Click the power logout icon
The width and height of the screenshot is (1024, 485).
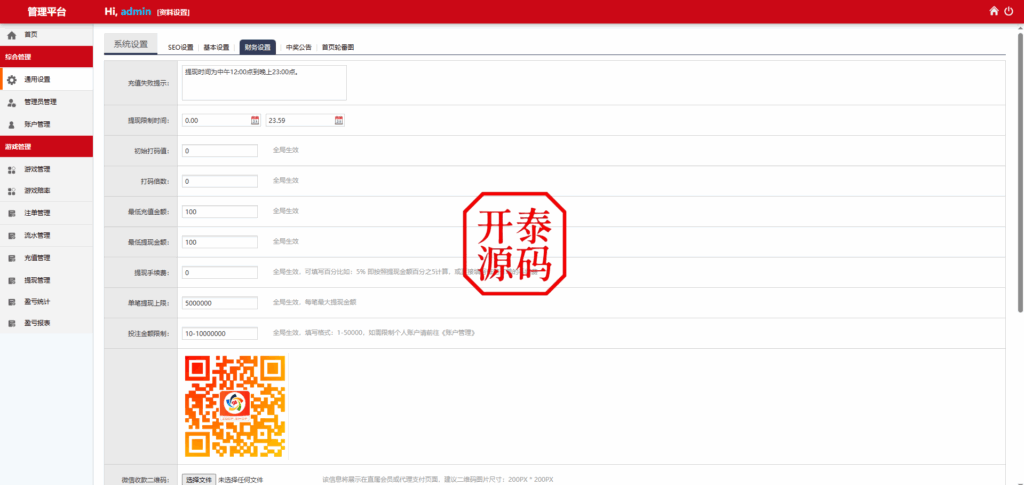[x=1009, y=11]
